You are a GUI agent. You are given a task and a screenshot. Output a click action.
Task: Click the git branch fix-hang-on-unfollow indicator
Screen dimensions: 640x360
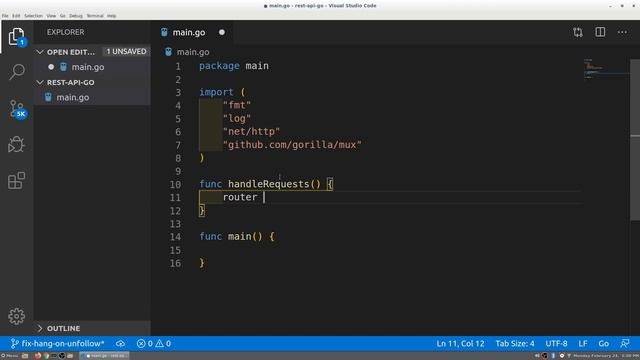tap(58, 344)
